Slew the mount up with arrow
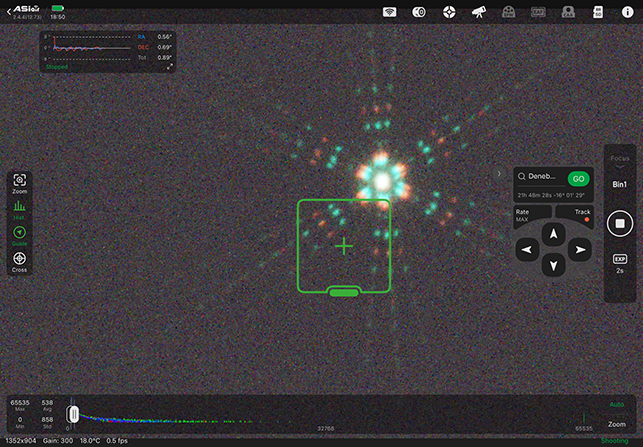This screenshot has height=447, width=643. 552,232
